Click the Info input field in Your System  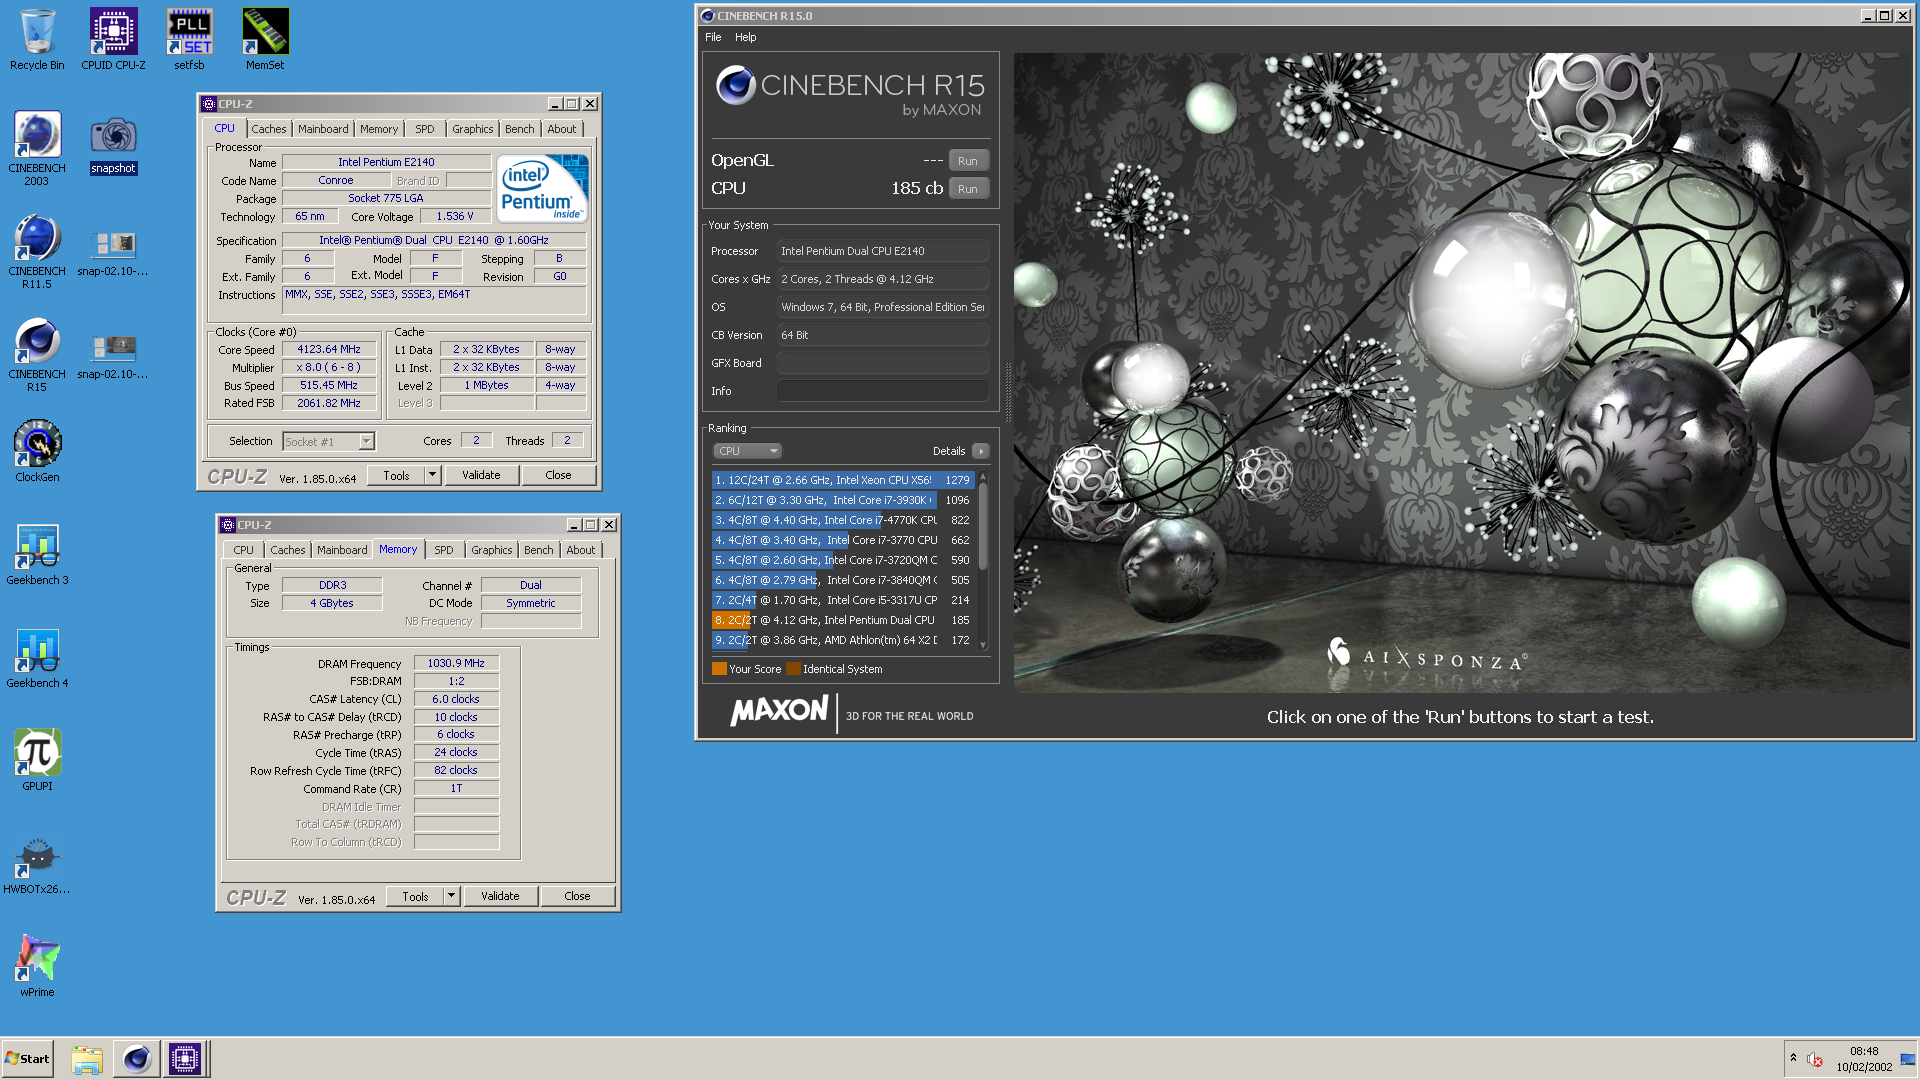[x=883, y=391]
